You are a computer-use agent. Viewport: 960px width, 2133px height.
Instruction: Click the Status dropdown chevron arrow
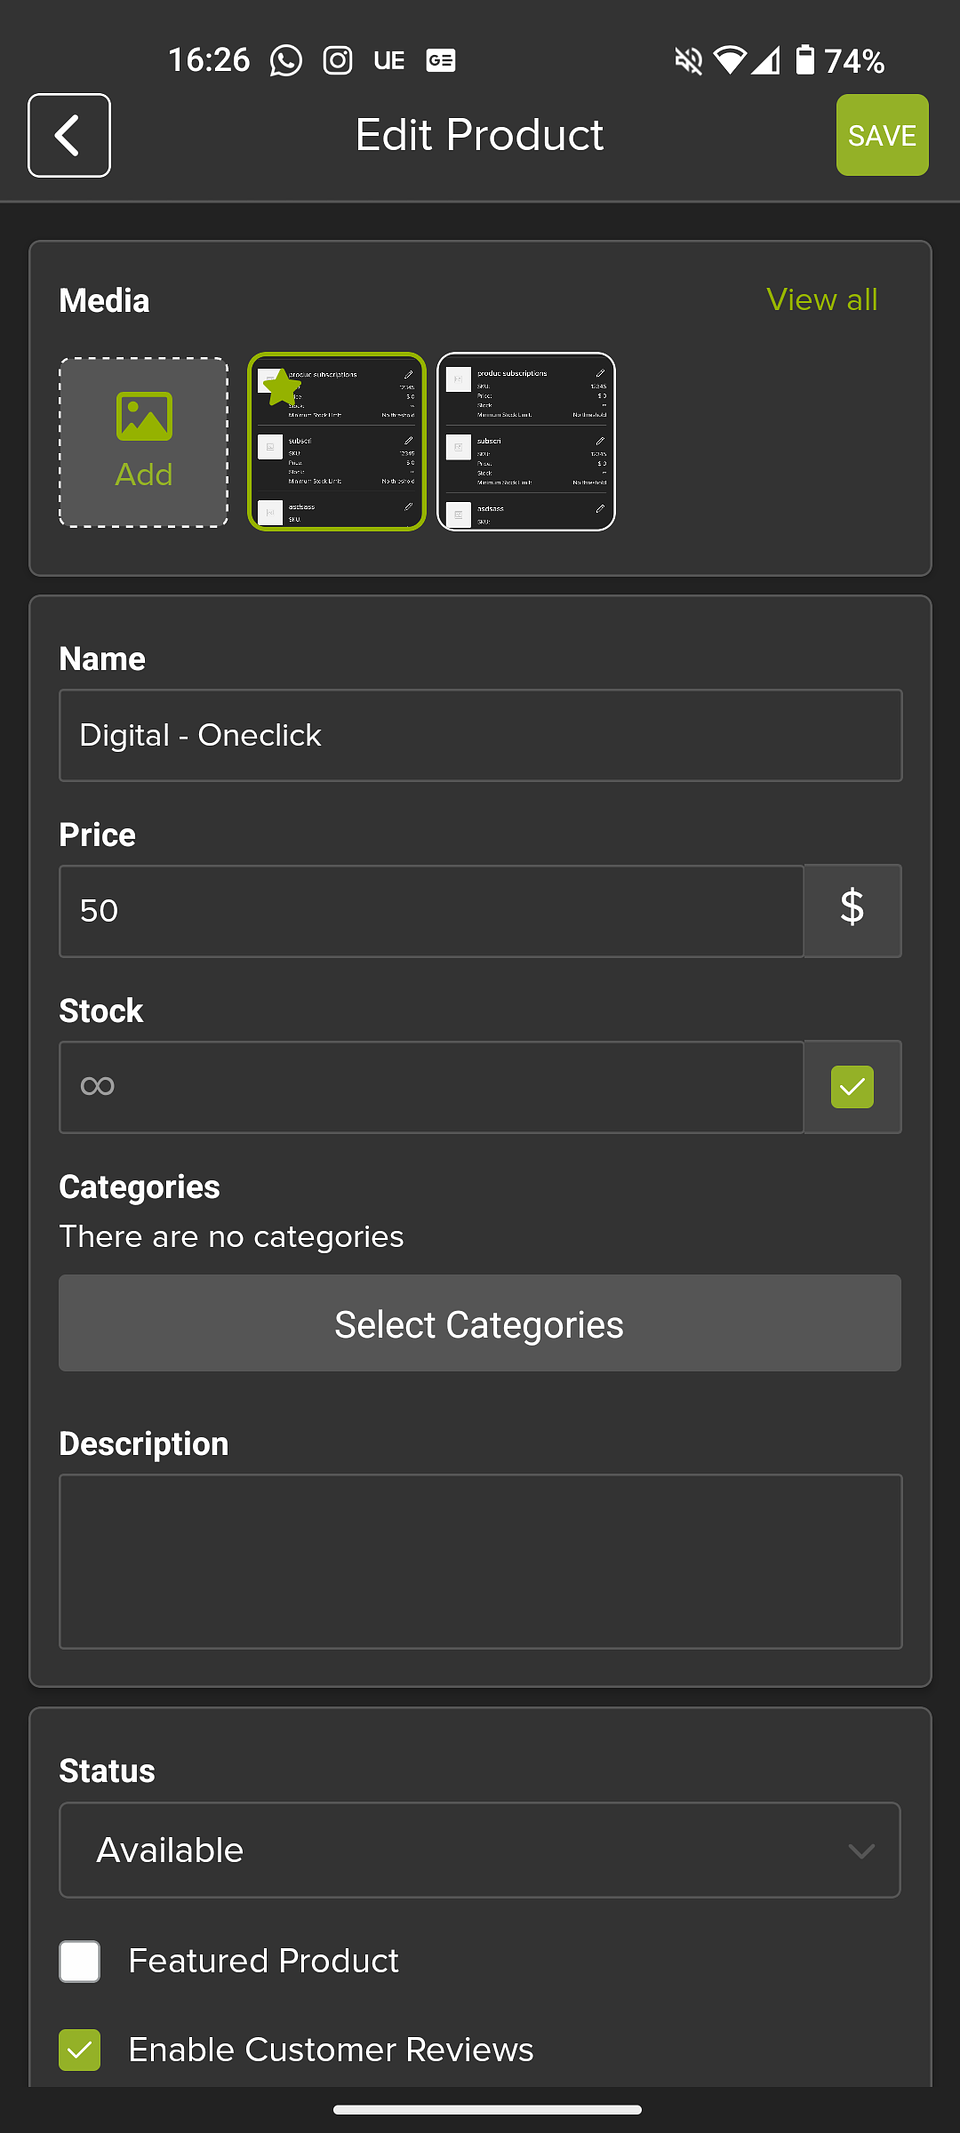click(x=861, y=1851)
